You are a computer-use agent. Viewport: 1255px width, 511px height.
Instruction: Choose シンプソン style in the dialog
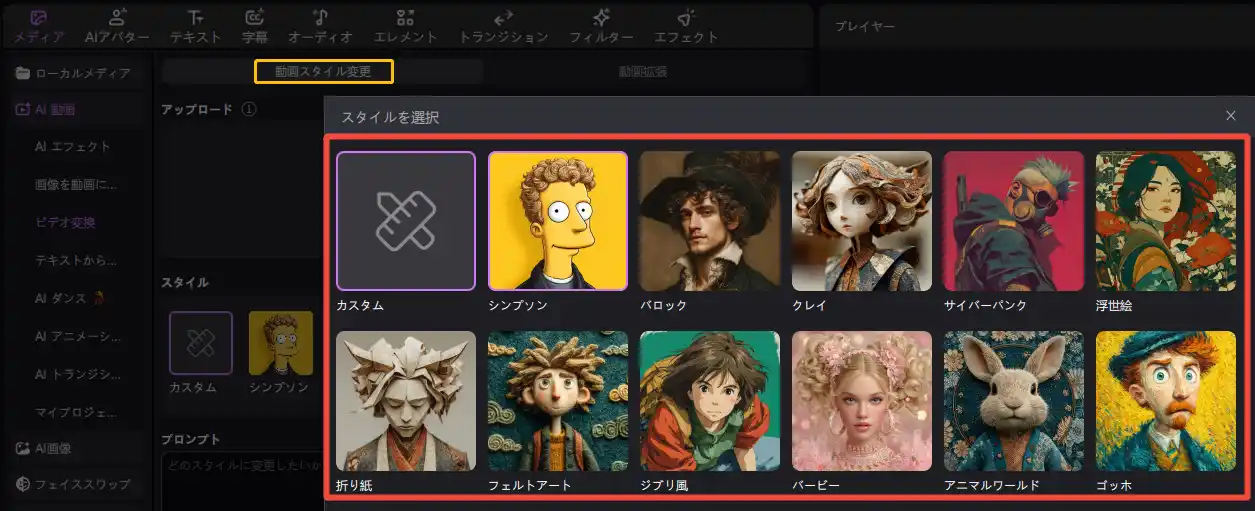pos(558,221)
